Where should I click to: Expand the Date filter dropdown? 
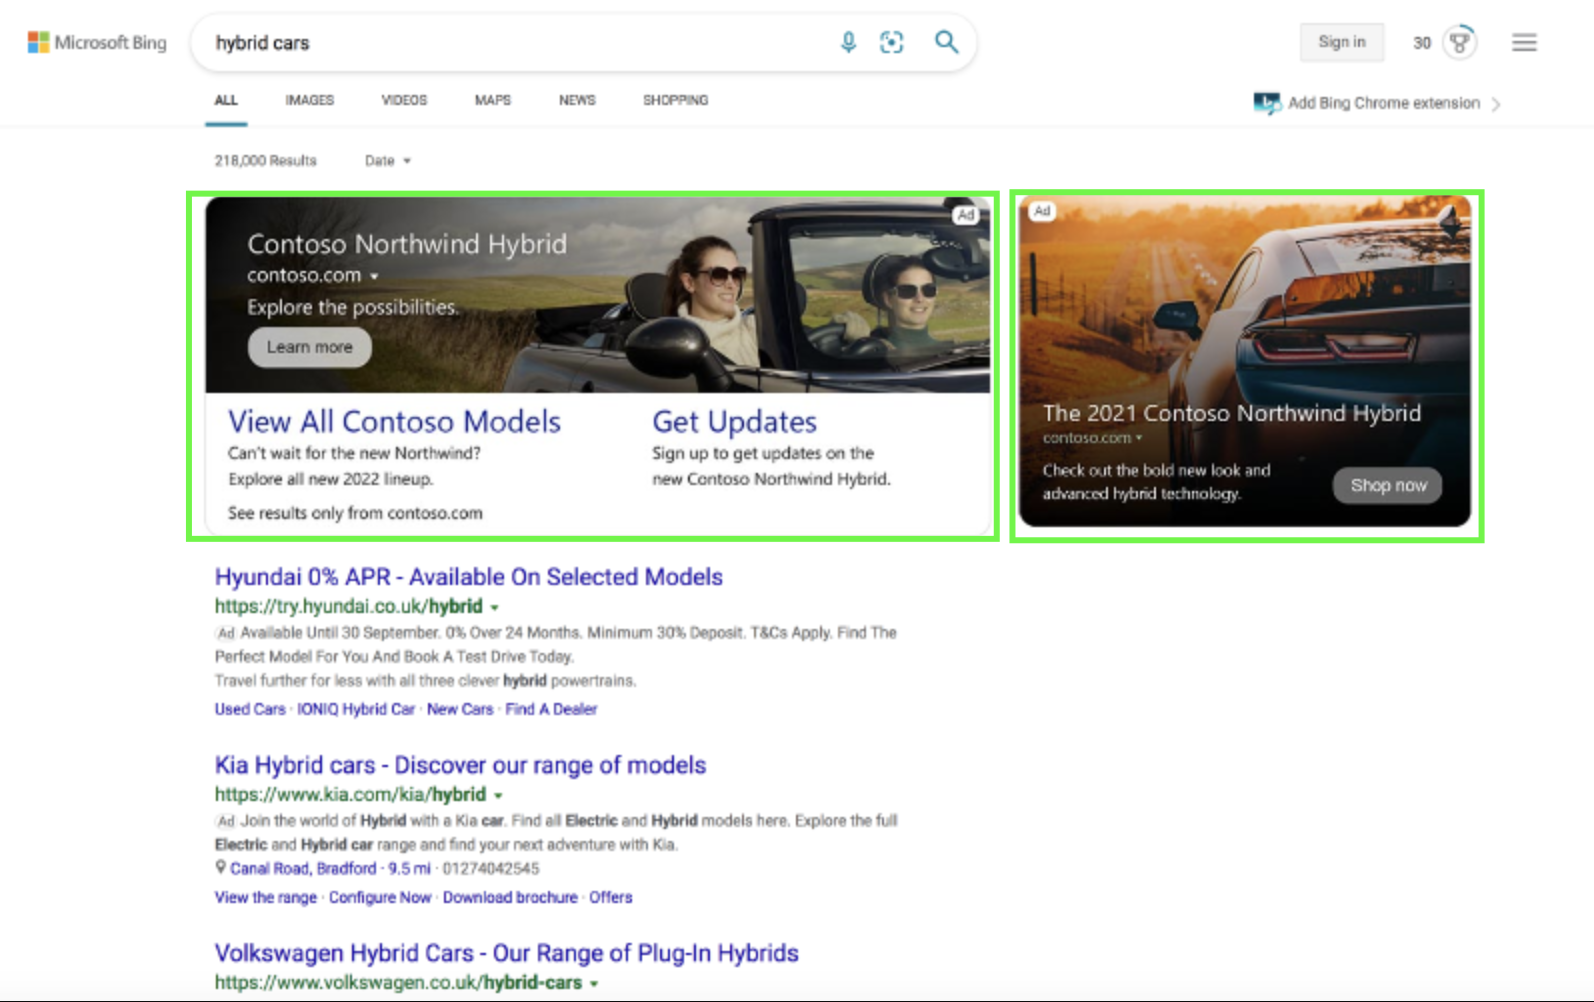click(388, 160)
